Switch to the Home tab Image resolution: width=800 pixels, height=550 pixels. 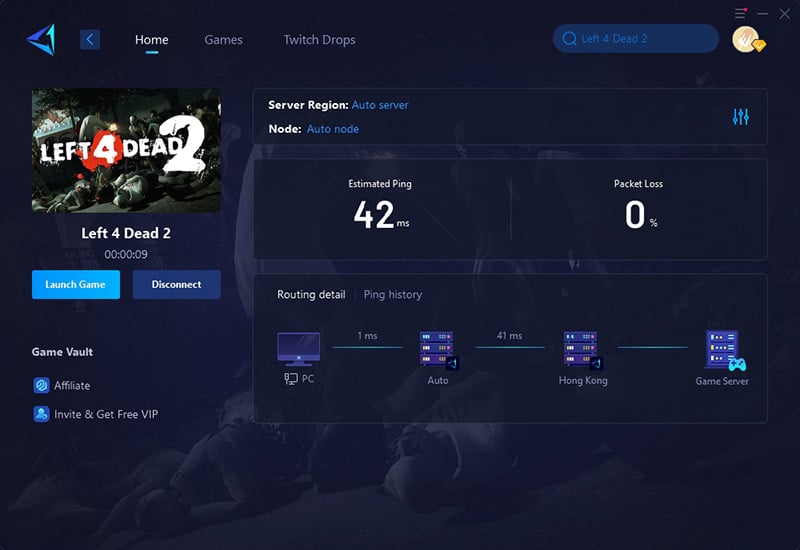(x=152, y=40)
